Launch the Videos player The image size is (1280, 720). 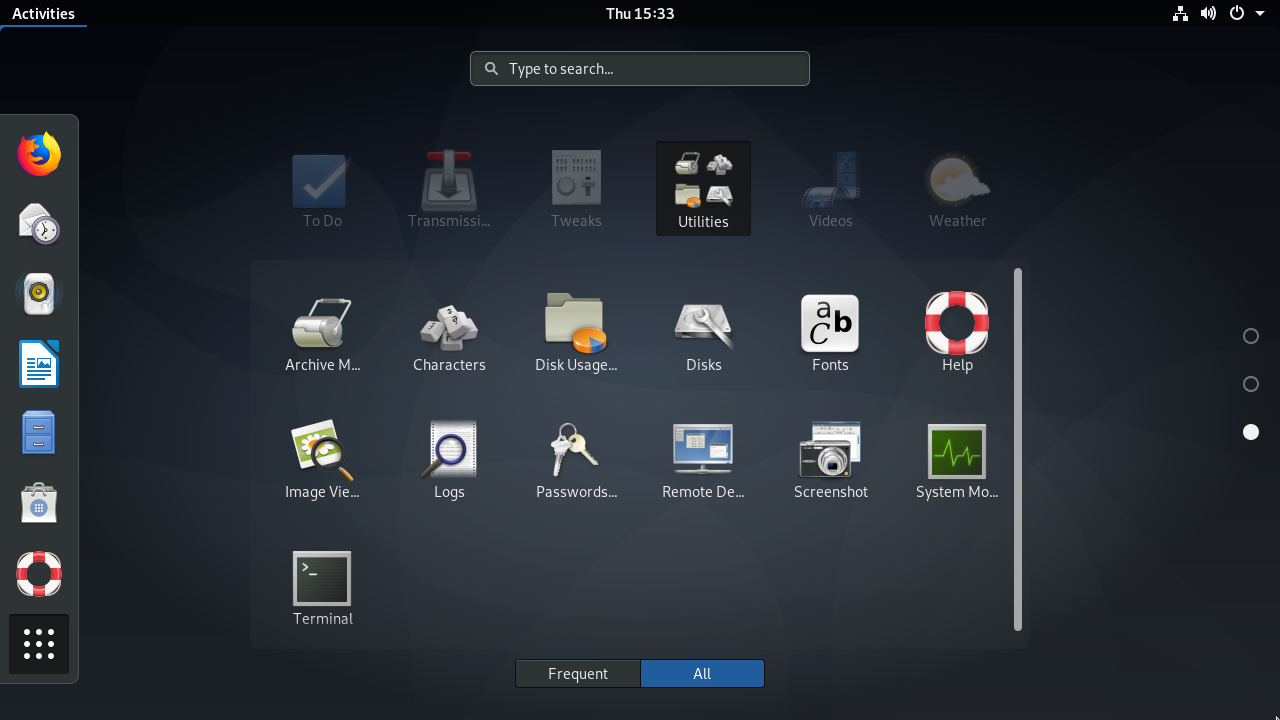[x=830, y=190]
